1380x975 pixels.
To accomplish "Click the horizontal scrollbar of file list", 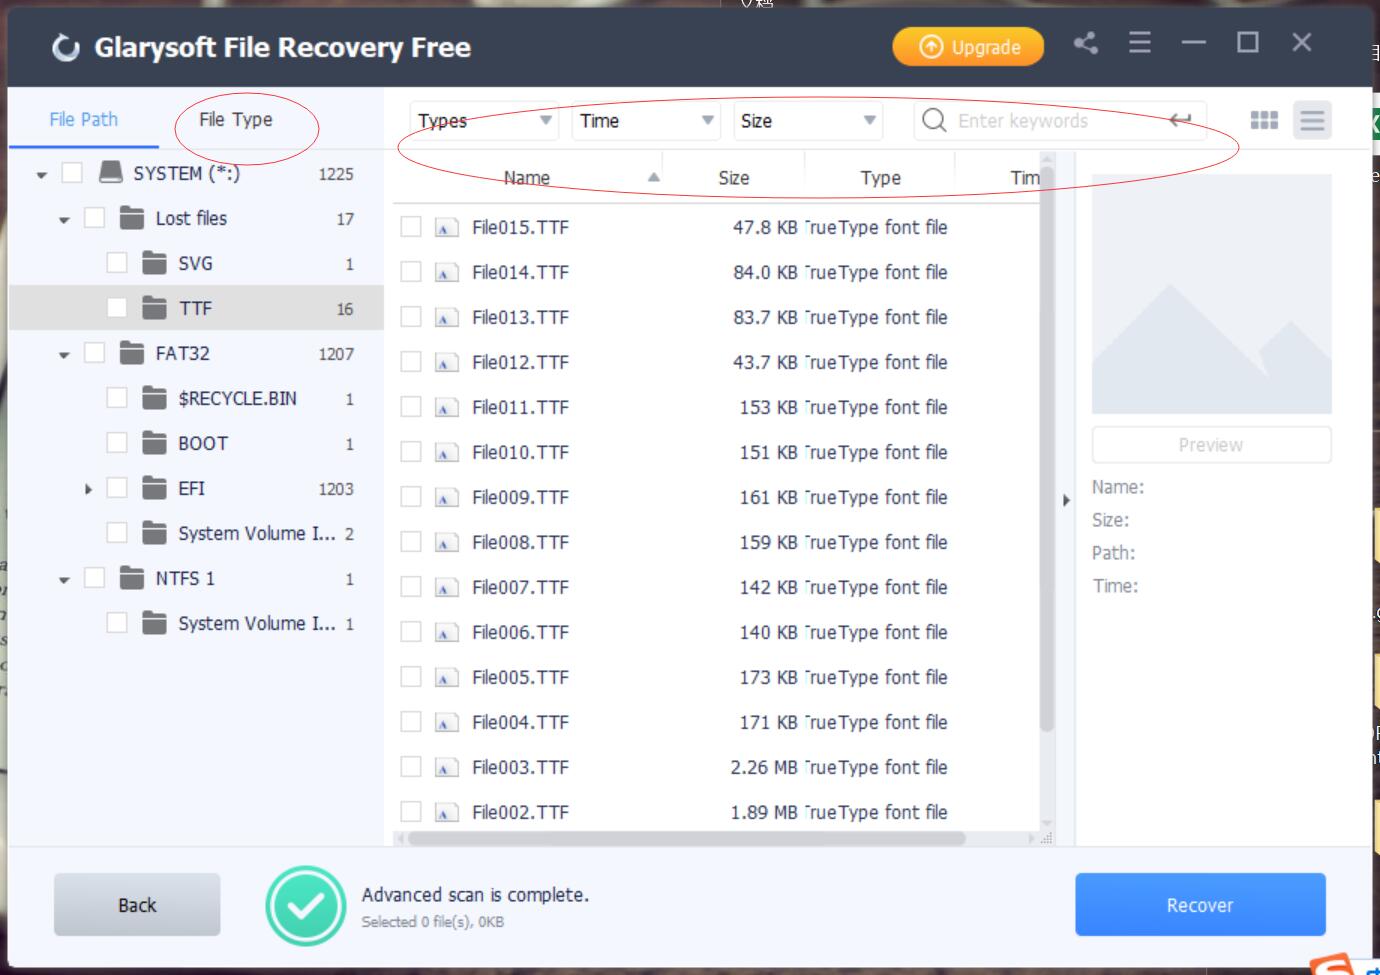I will 686,838.
